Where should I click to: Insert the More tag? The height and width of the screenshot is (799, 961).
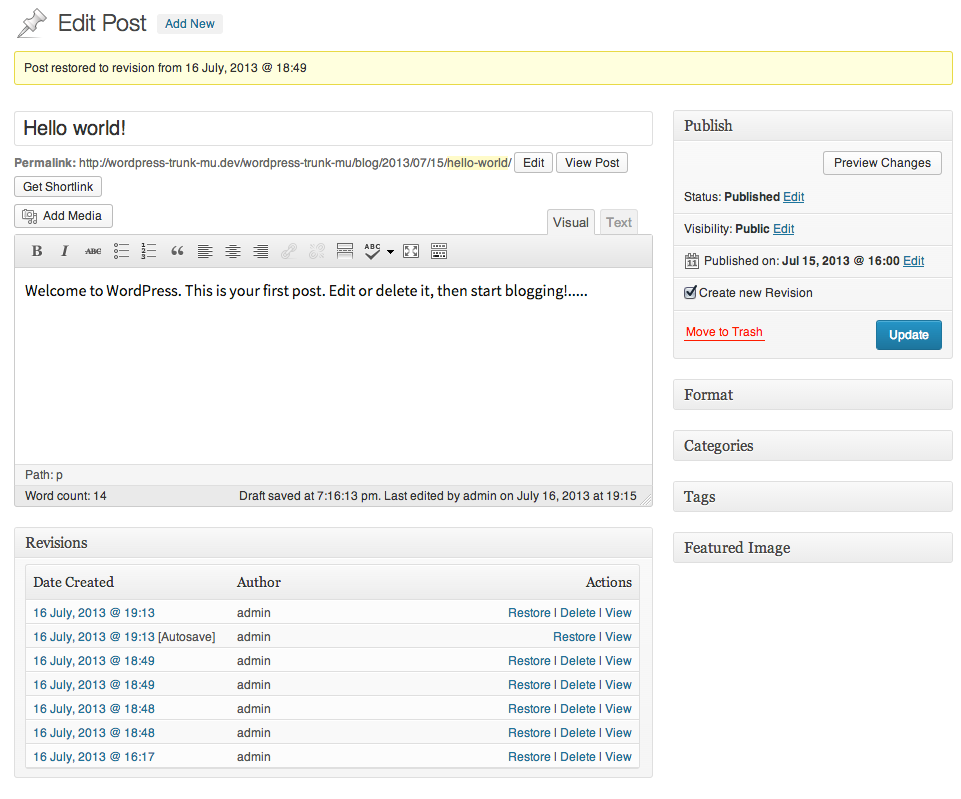point(345,251)
